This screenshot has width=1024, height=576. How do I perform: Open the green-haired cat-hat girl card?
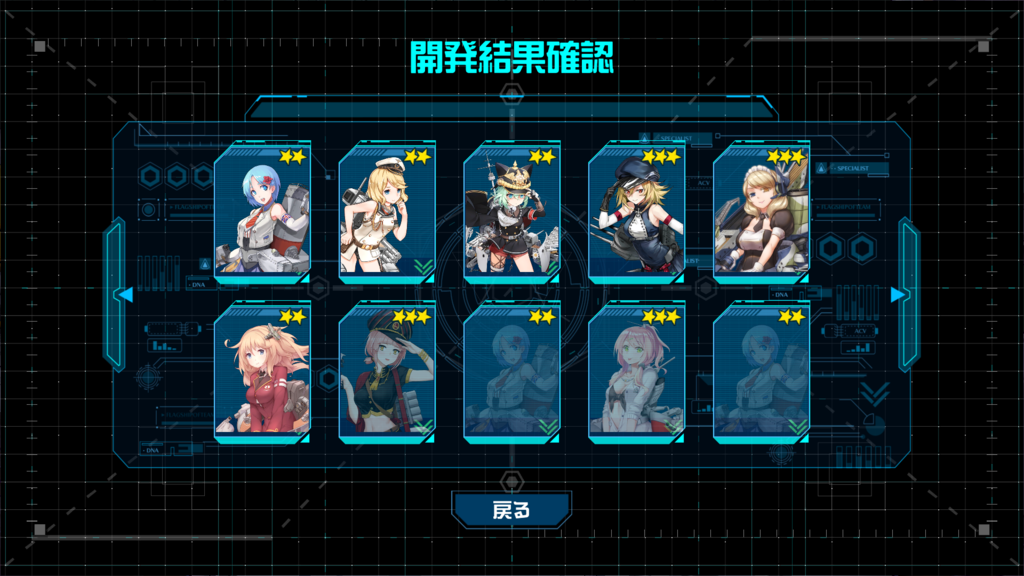click(512, 212)
